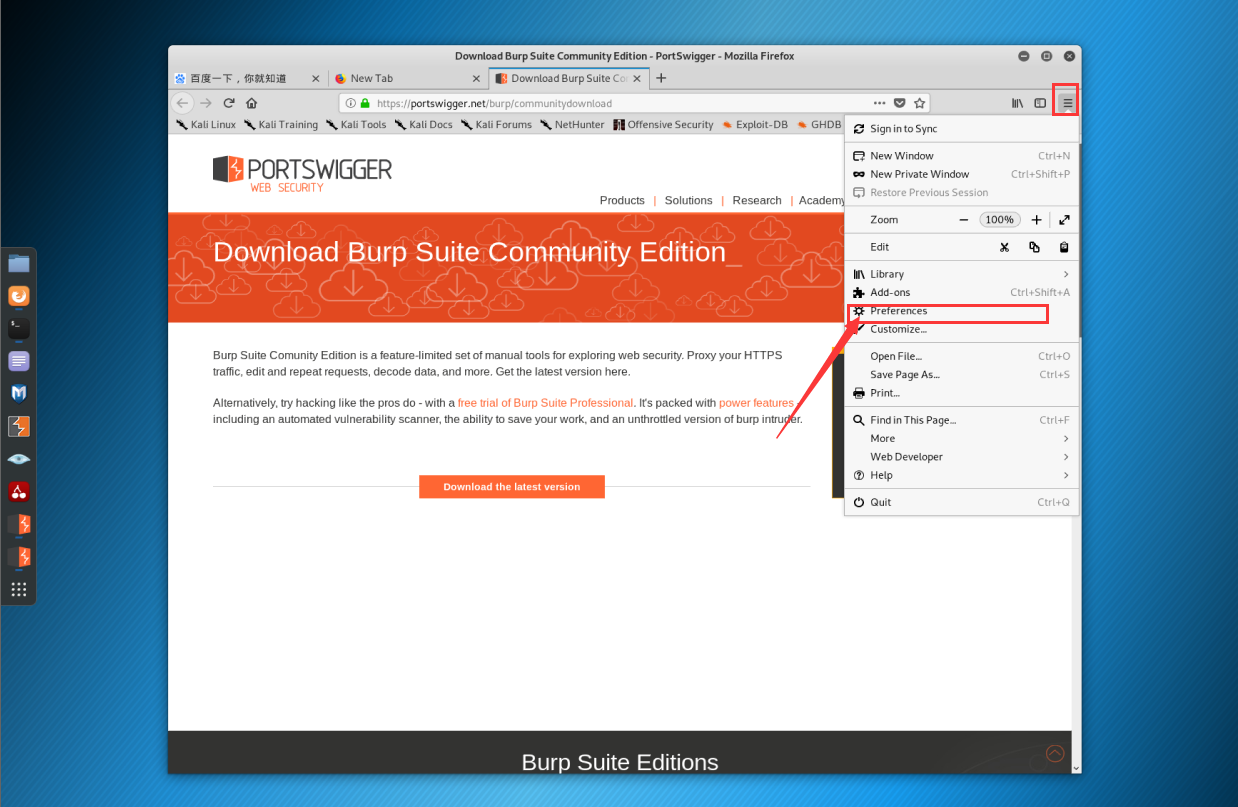The image size is (1238, 807).
Task: Click the Cut icon in Edit row
Action: coord(1004,247)
